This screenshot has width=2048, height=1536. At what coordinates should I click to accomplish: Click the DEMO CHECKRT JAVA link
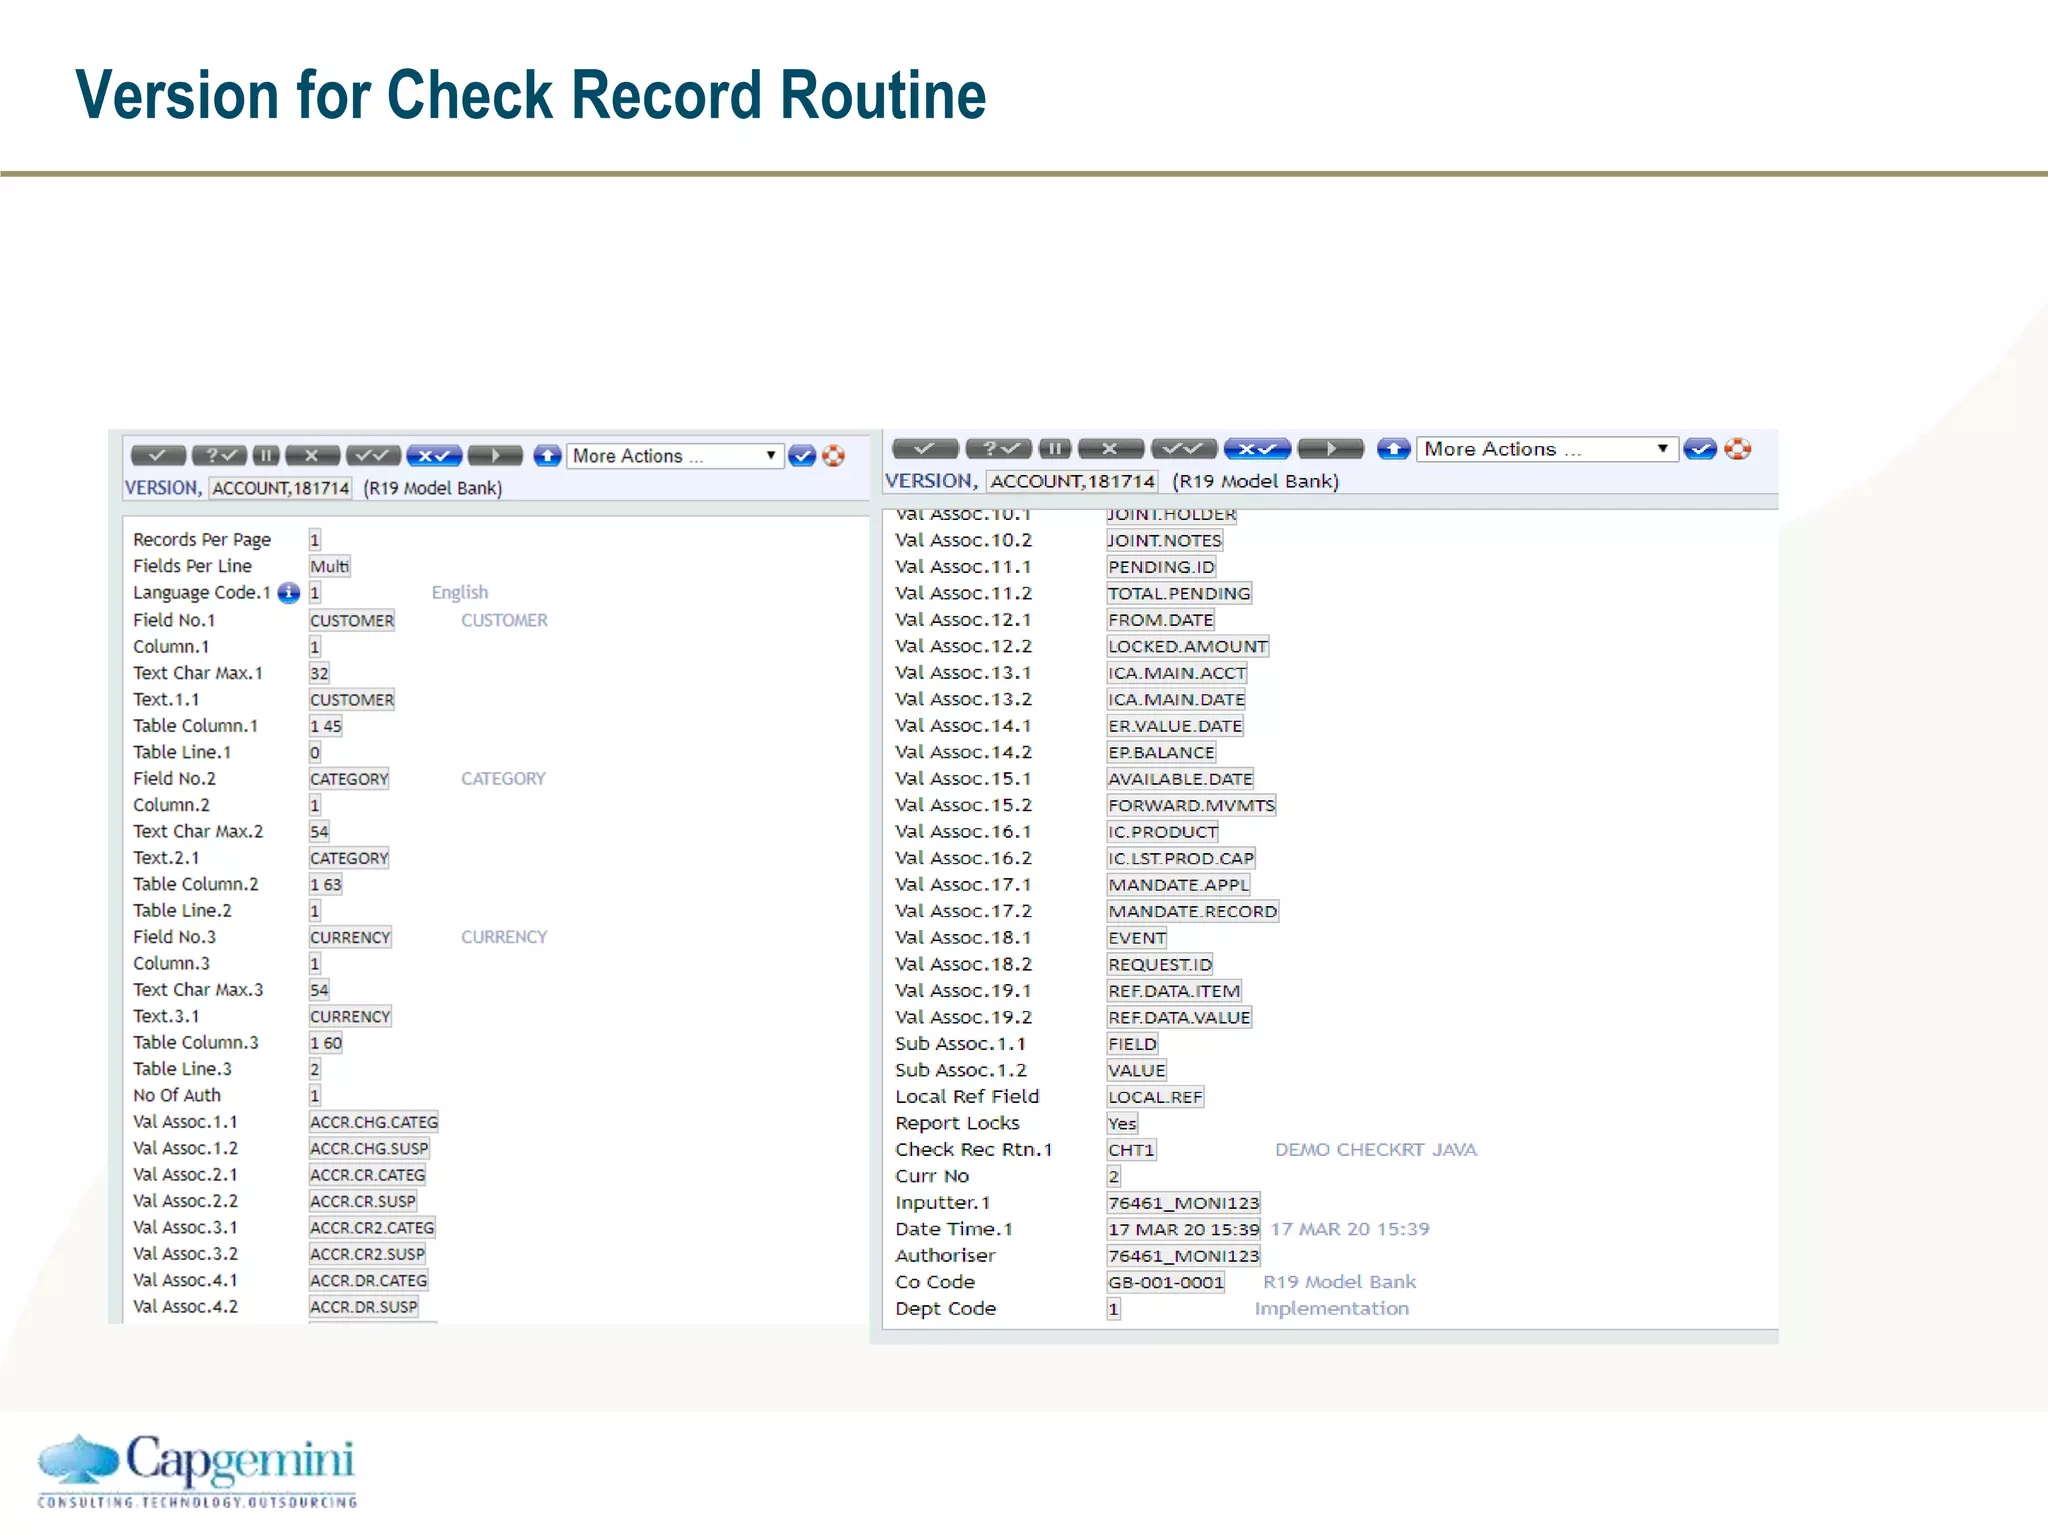click(1375, 1150)
